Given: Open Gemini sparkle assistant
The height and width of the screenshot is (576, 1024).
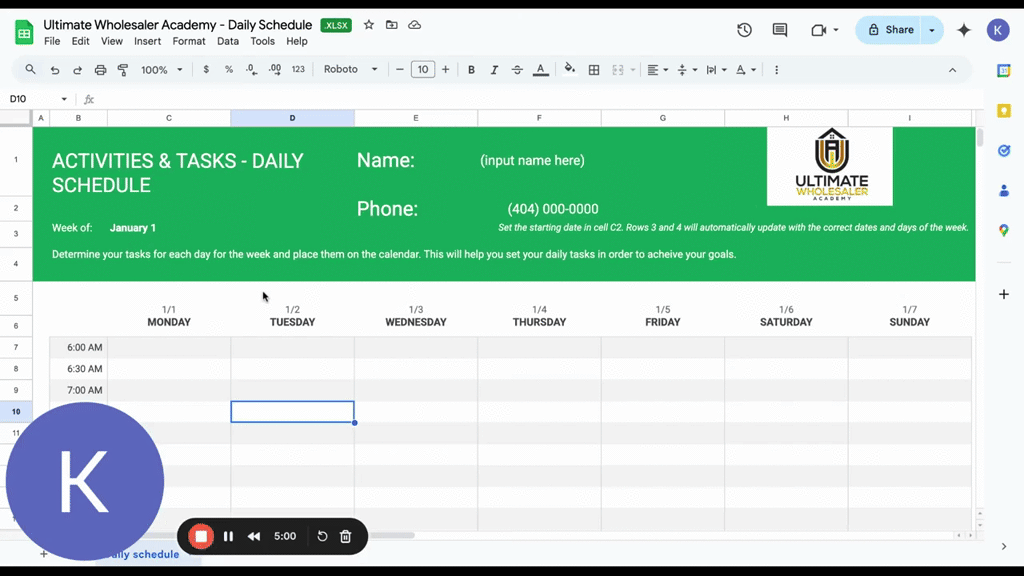Looking at the screenshot, I should pos(964,30).
